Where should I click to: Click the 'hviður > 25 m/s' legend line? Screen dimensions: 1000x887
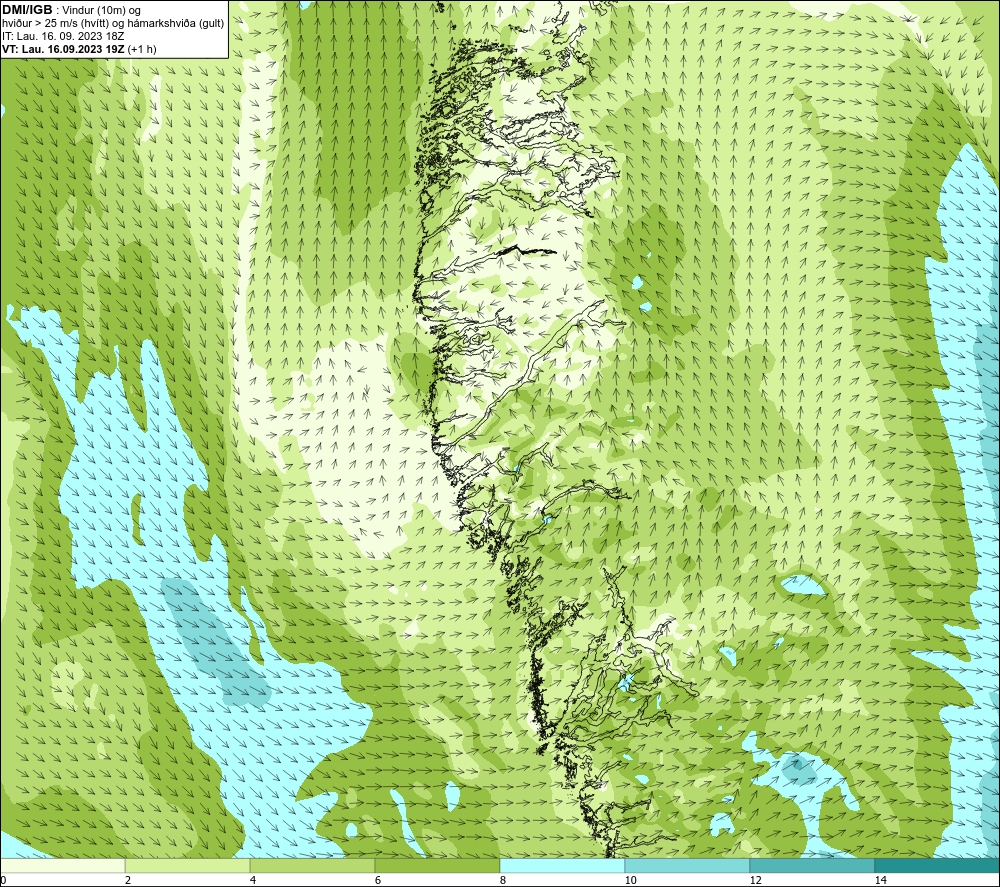pyautogui.click(x=113, y=23)
